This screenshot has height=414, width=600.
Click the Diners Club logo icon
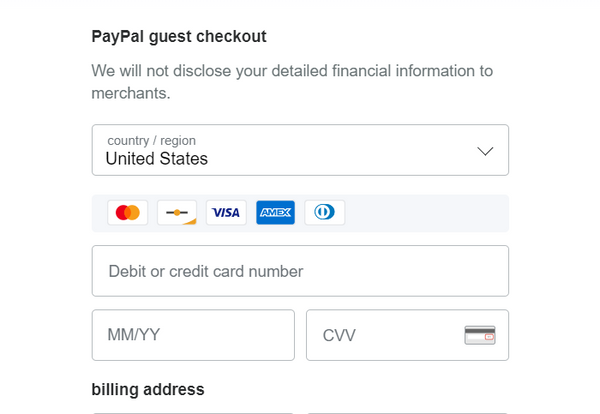click(324, 212)
